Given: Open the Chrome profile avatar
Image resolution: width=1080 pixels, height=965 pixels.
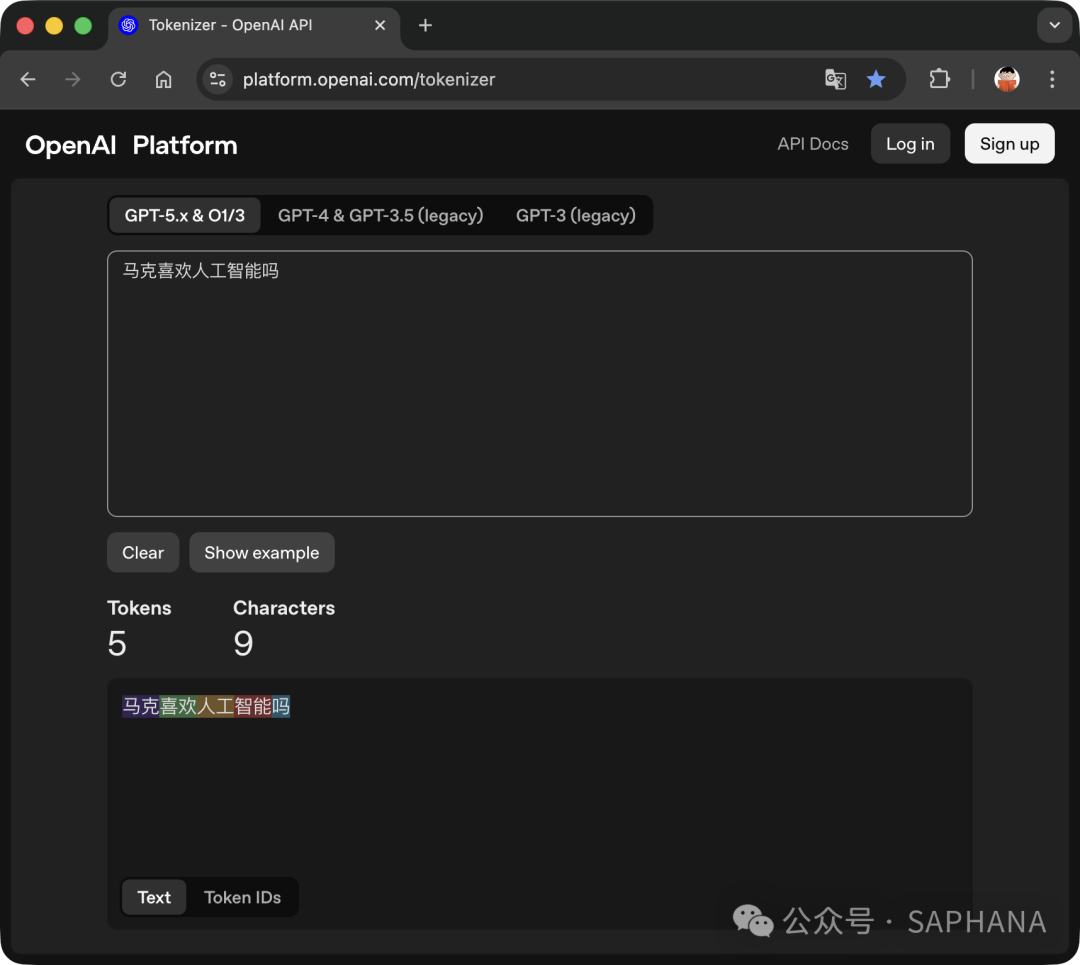Looking at the screenshot, I should (x=1006, y=80).
